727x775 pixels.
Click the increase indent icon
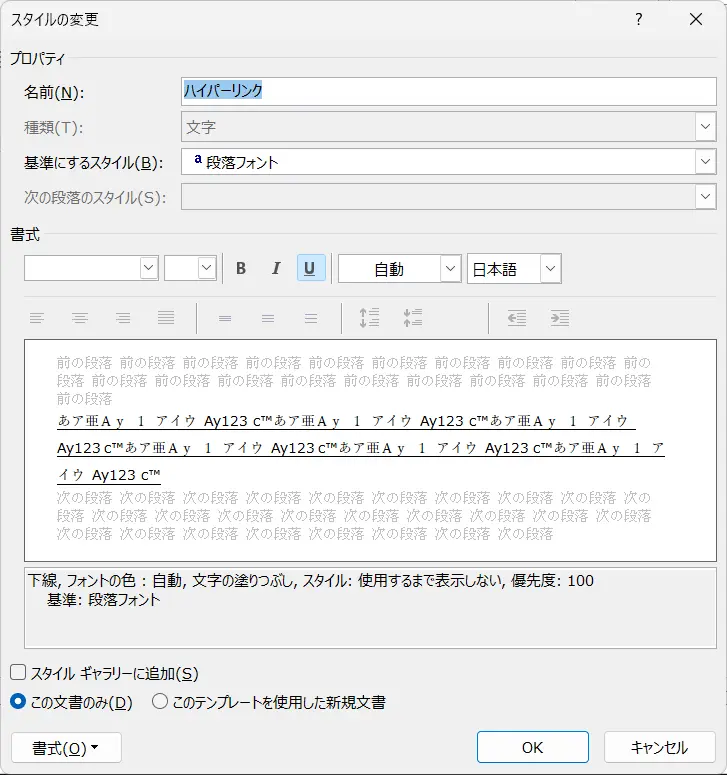(559, 318)
